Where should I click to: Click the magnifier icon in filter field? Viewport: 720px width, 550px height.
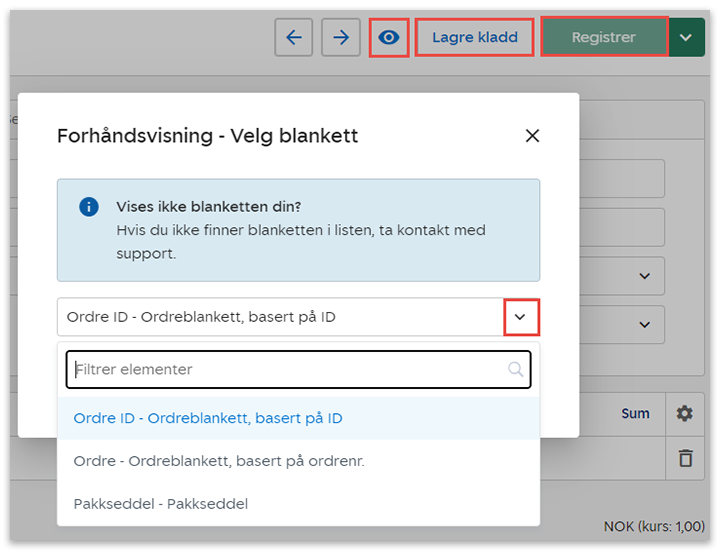[x=516, y=369]
